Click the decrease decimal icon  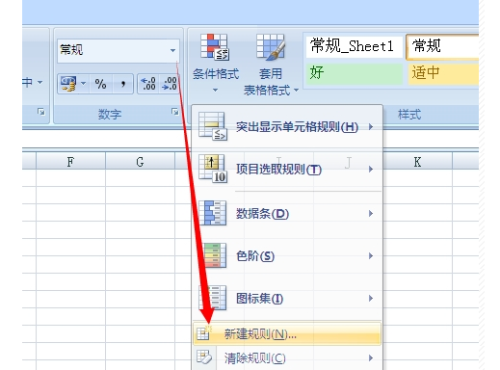click(x=169, y=84)
